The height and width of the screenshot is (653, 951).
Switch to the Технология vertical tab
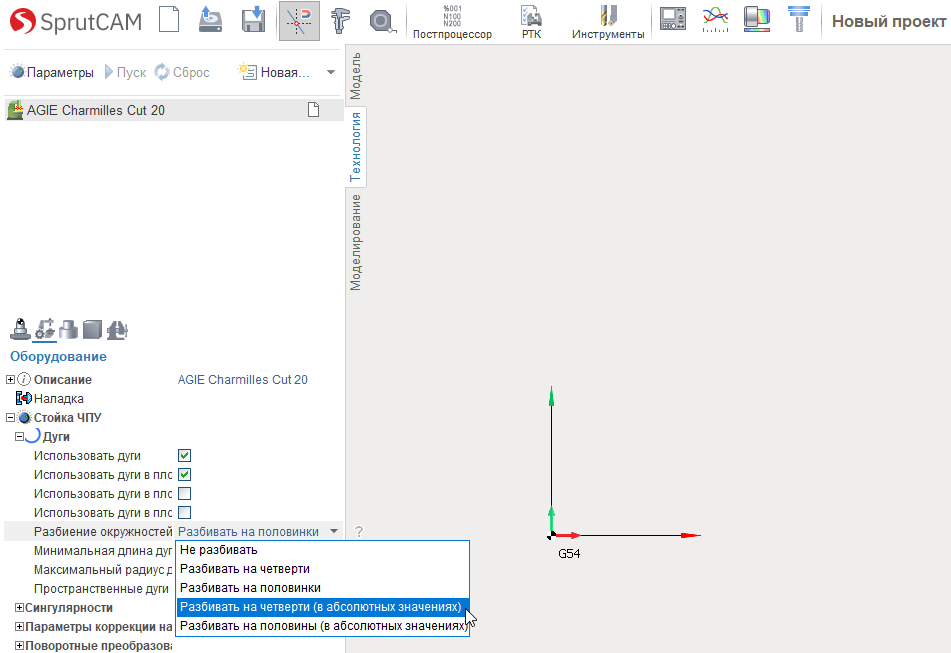pos(355,147)
